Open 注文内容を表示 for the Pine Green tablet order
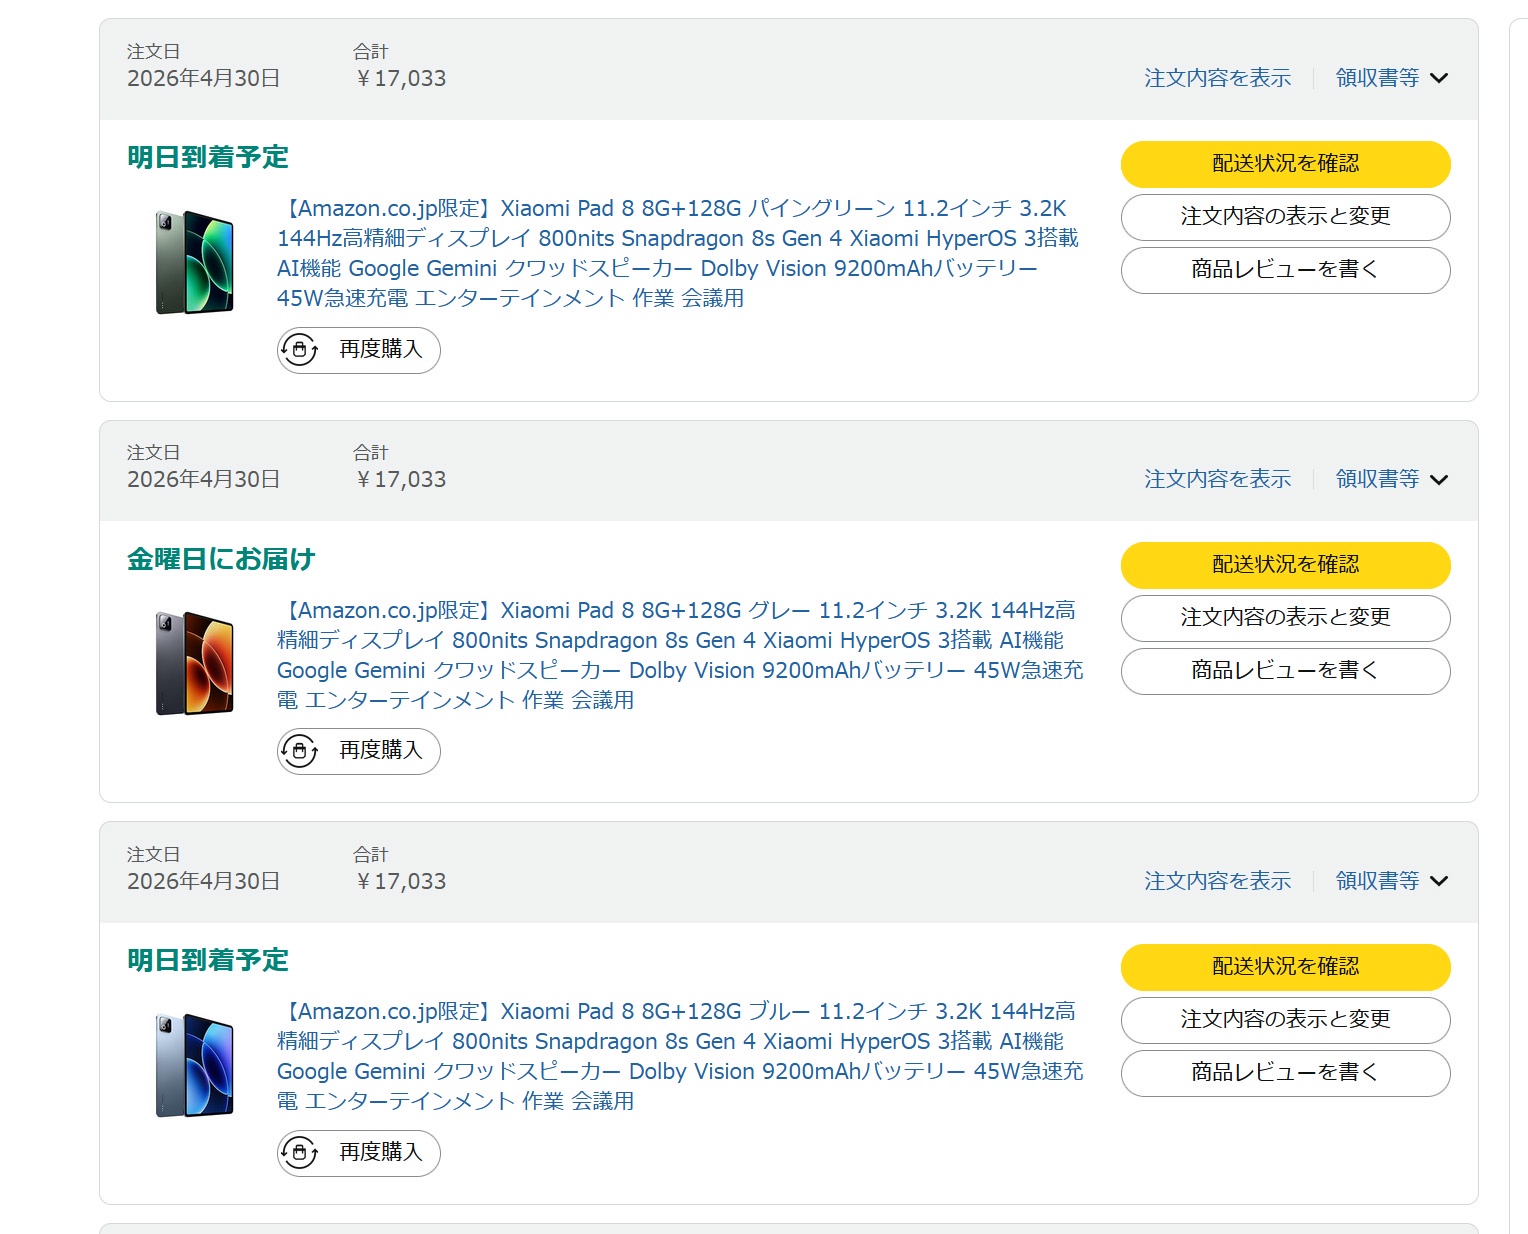 click(x=1218, y=78)
